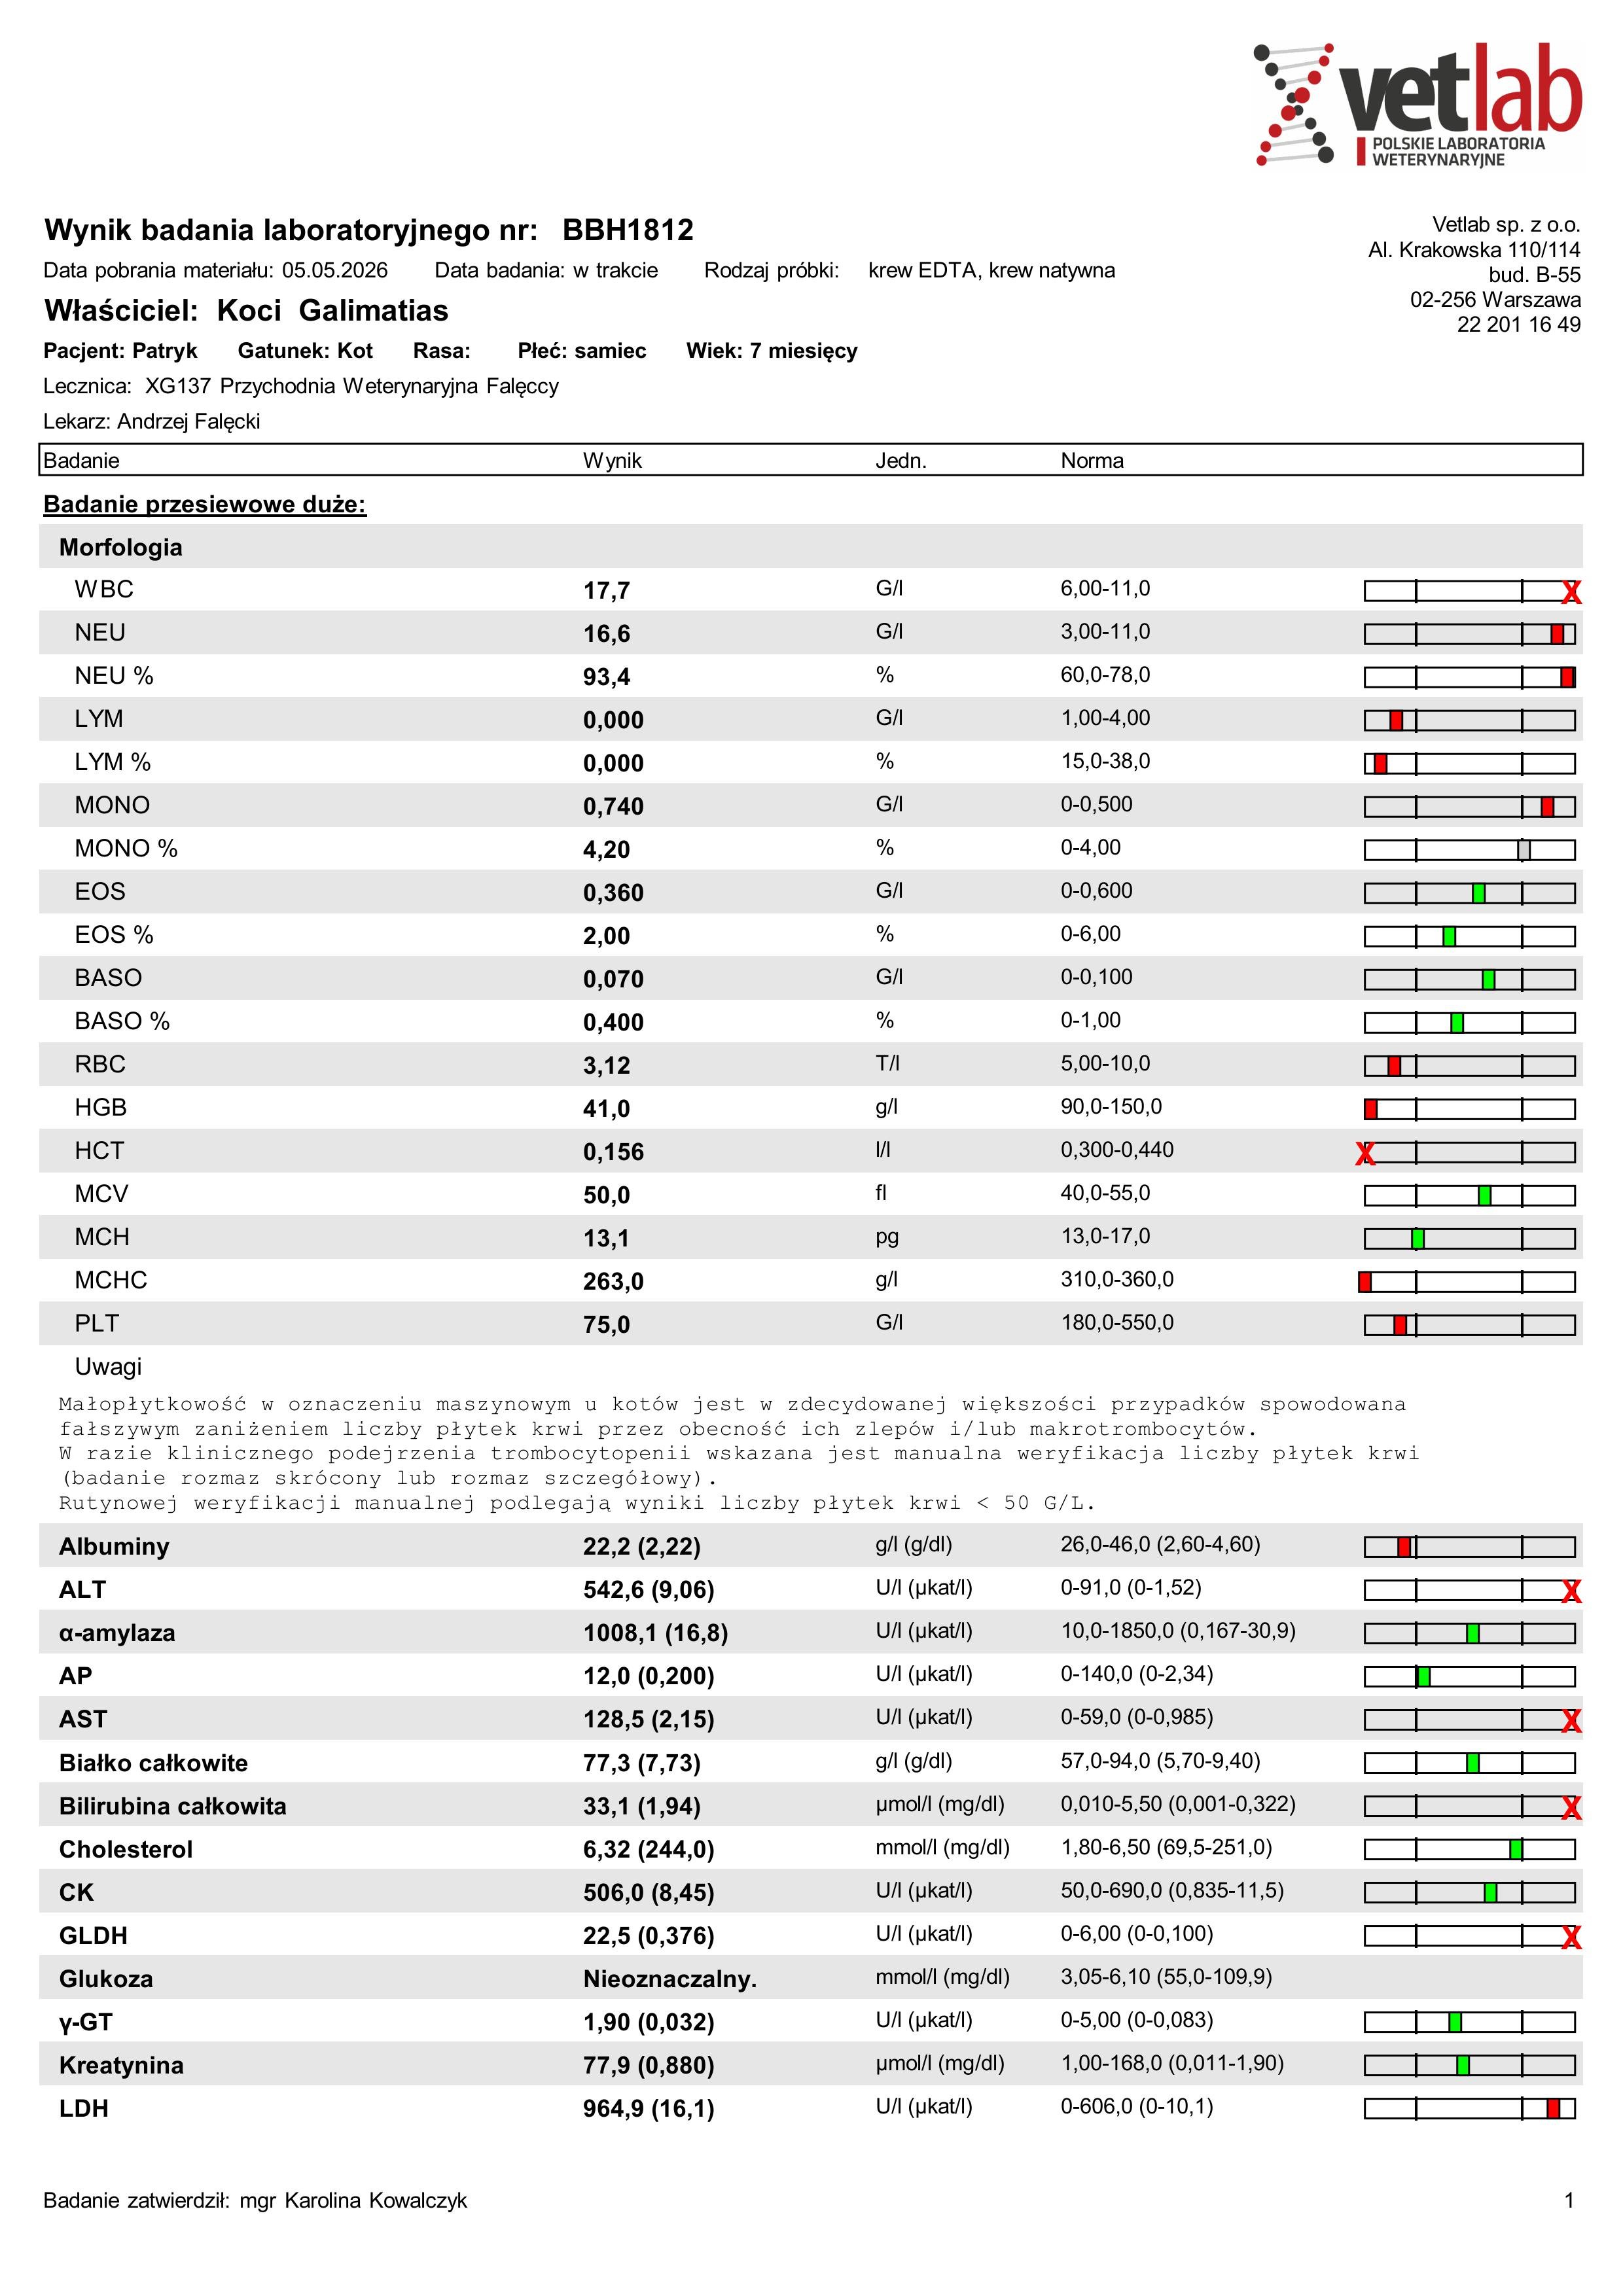Click the red X marker in the ALT row
The width and height of the screenshot is (1623, 2296).
click(x=1571, y=1592)
